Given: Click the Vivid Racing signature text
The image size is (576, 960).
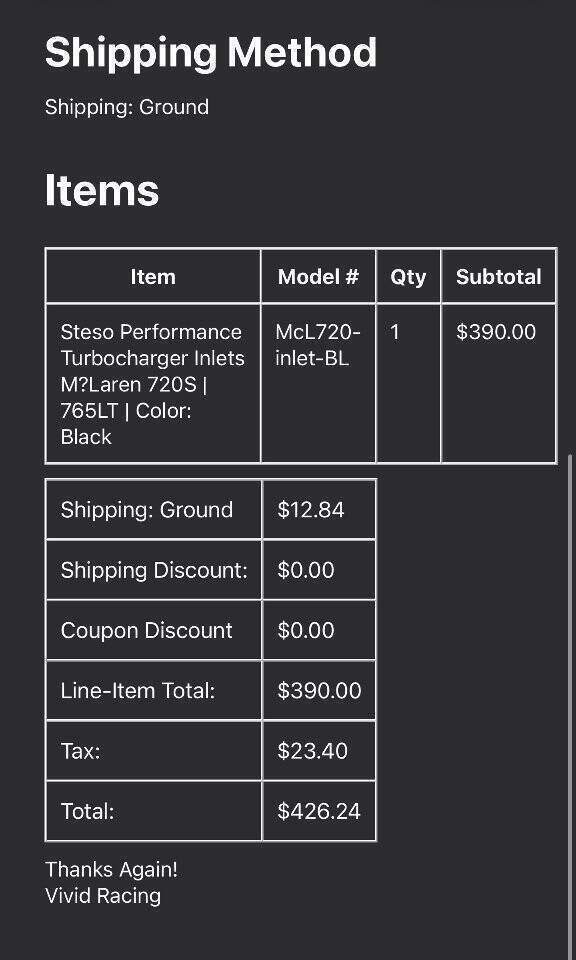Looking at the screenshot, I should point(103,896).
